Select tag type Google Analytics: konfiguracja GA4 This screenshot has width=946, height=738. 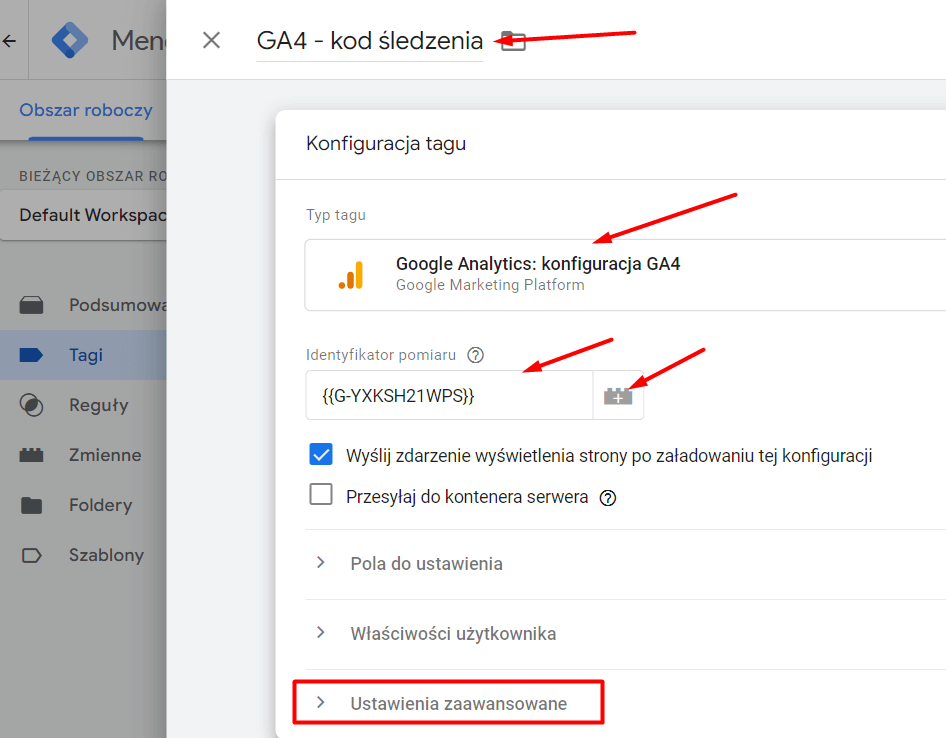point(625,275)
